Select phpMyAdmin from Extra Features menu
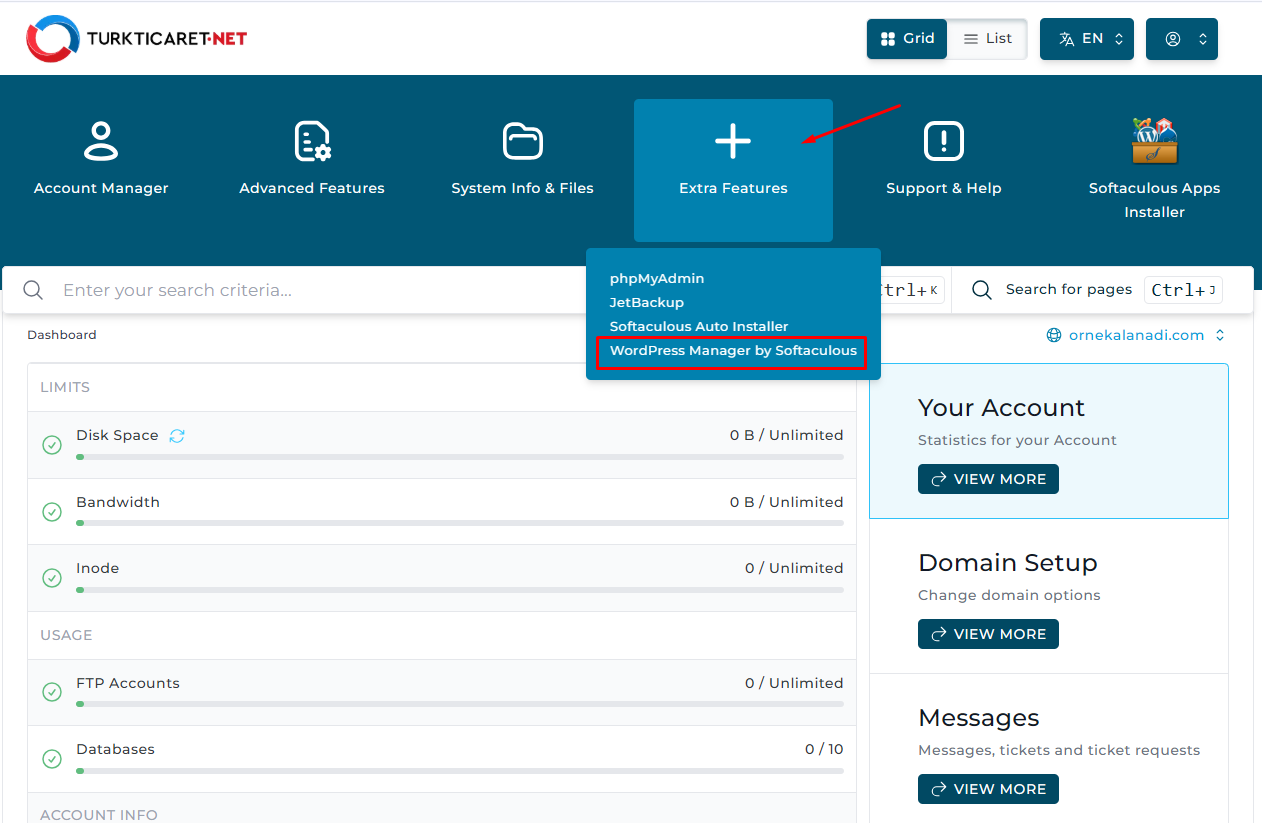The image size is (1262, 823). (657, 278)
